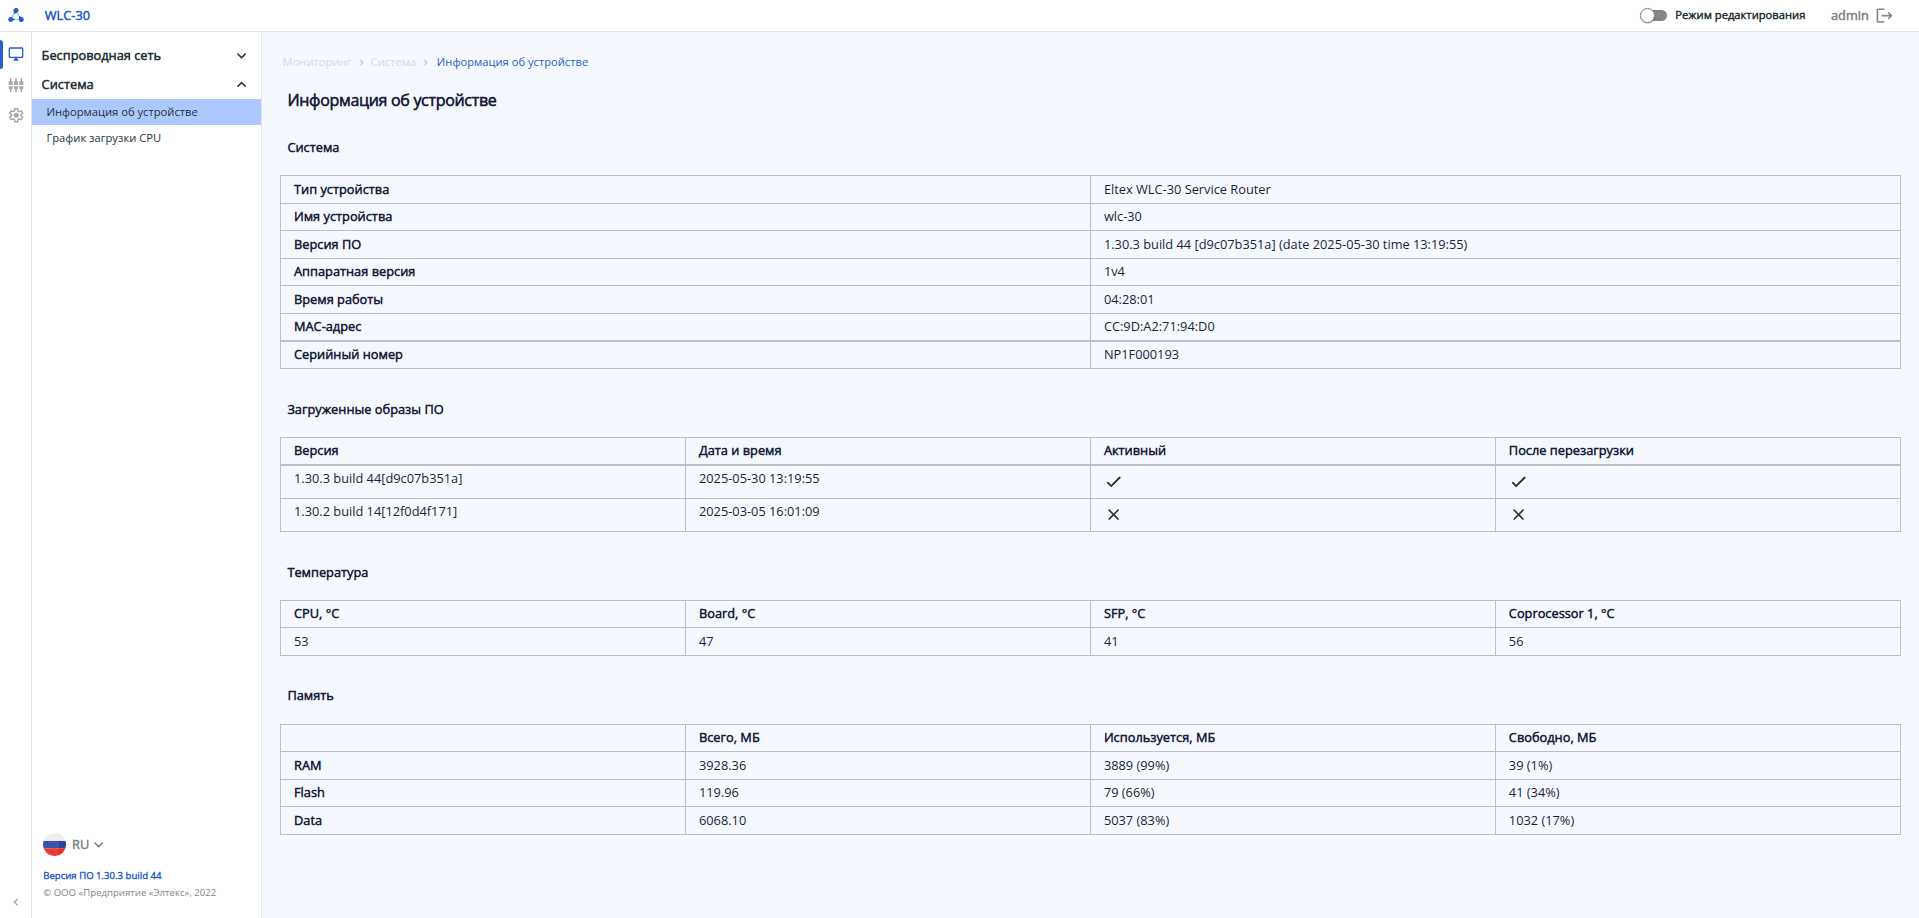Click the Версия ПО 1.30.3 build 44 link
Image resolution: width=1919 pixels, height=918 pixels.
pos(102,875)
